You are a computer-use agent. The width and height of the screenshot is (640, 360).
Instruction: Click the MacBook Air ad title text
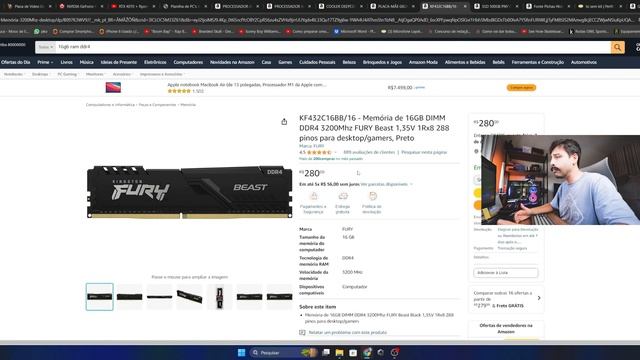coord(247,85)
